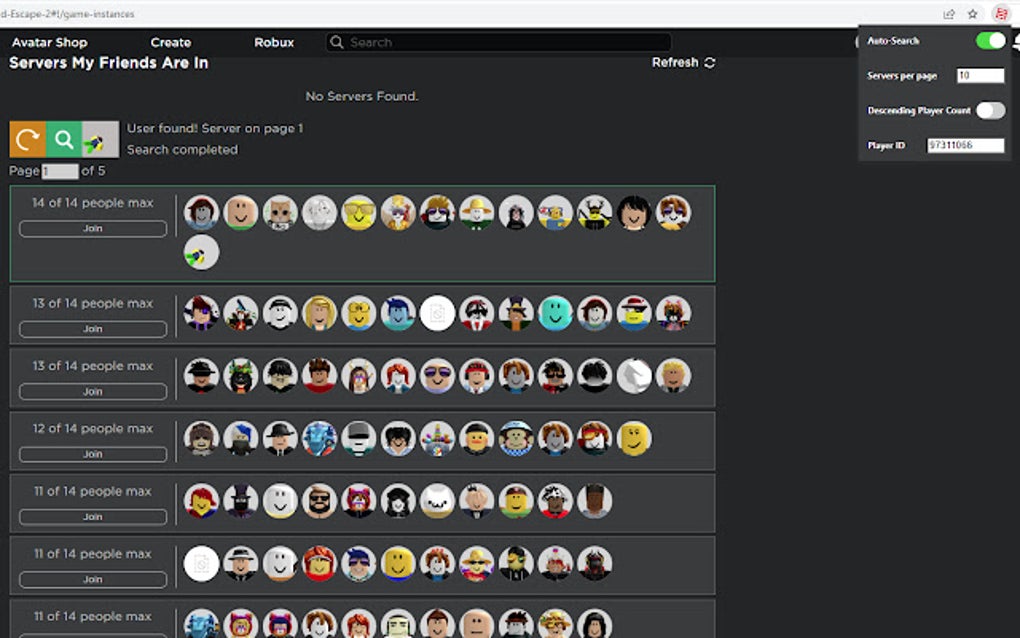The height and width of the screenshot is (638, 1020).
Task: Click the search magnifier icon in top bar
Action: click(336, 42)
